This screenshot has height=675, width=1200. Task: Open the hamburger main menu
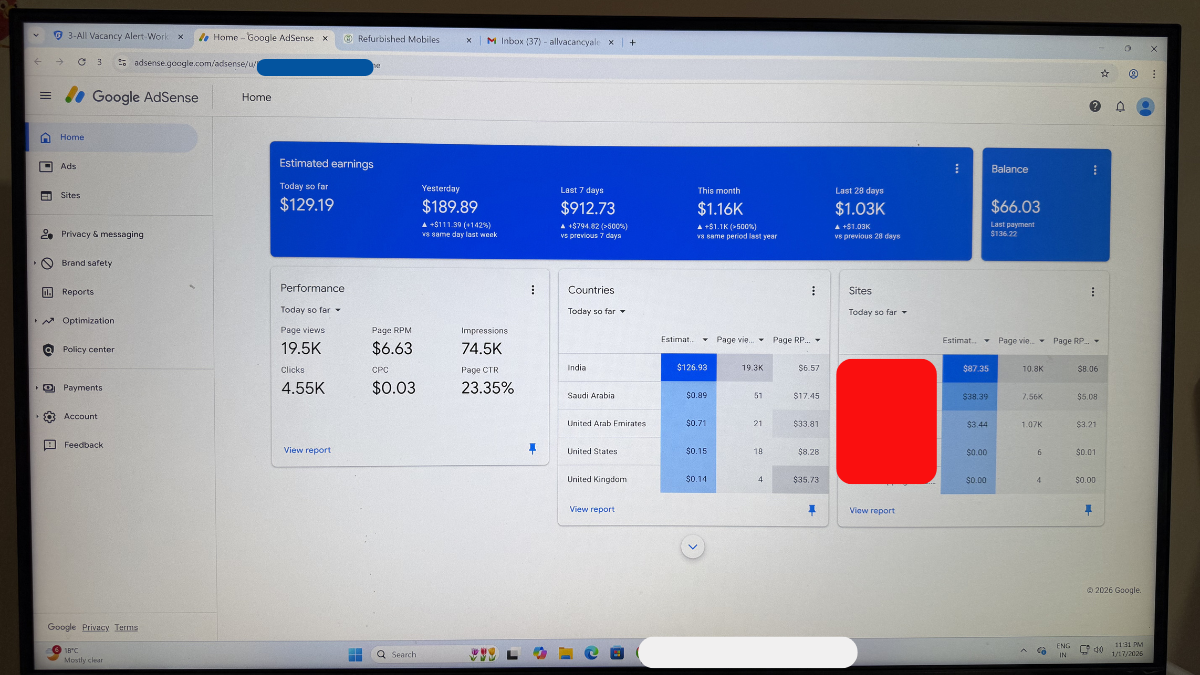tap(45, 96)
